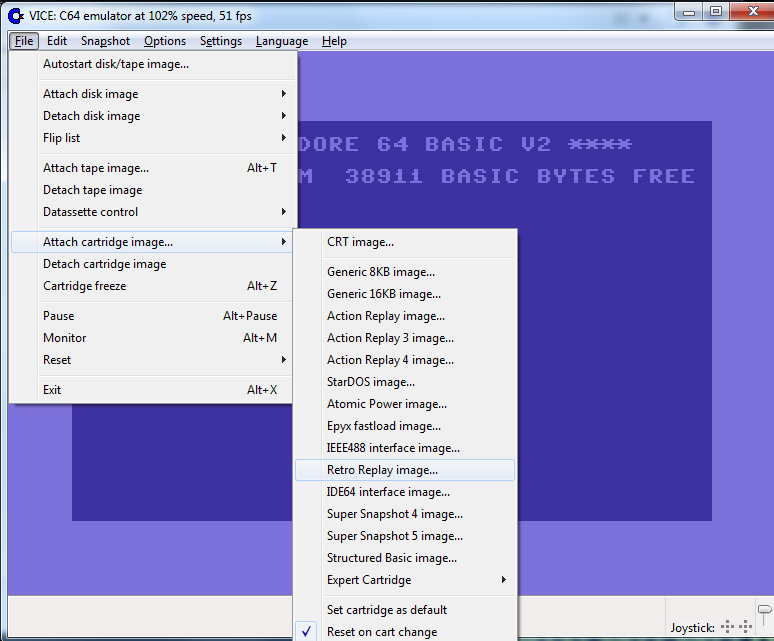Open the Settings menu
The width and height of the screenshot is (774, 641).
point(220,41)
